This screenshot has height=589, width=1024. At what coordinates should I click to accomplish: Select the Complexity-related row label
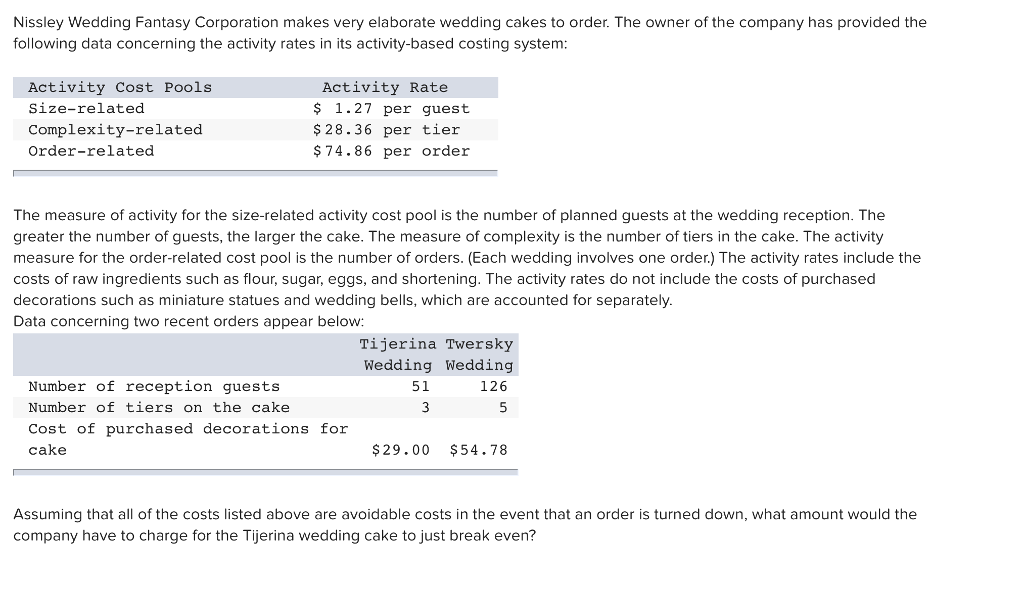click(115, 130)
